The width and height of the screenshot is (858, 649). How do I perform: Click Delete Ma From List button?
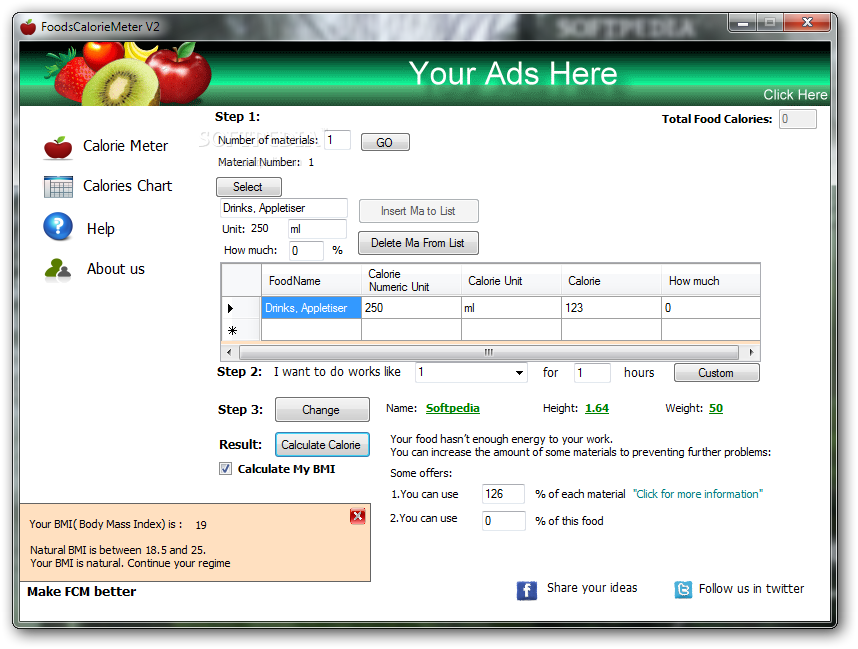(x=419, y=243)
